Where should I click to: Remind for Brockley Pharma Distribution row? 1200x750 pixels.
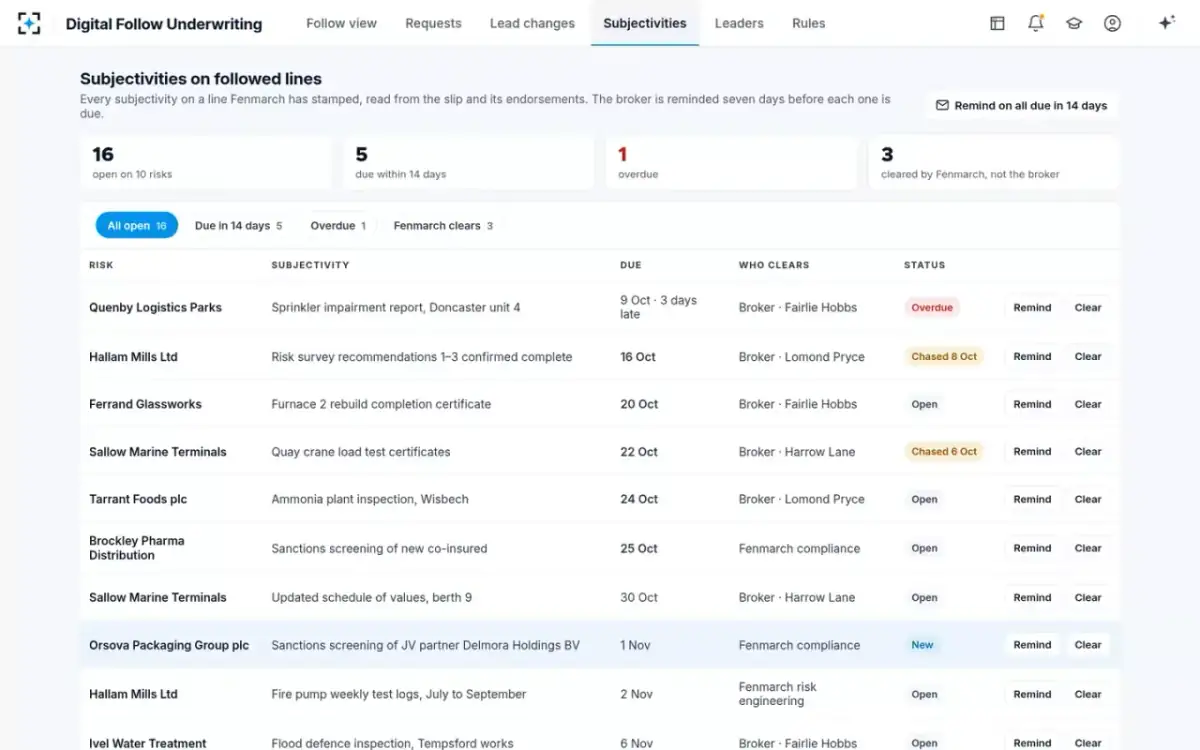(1032, 549)
